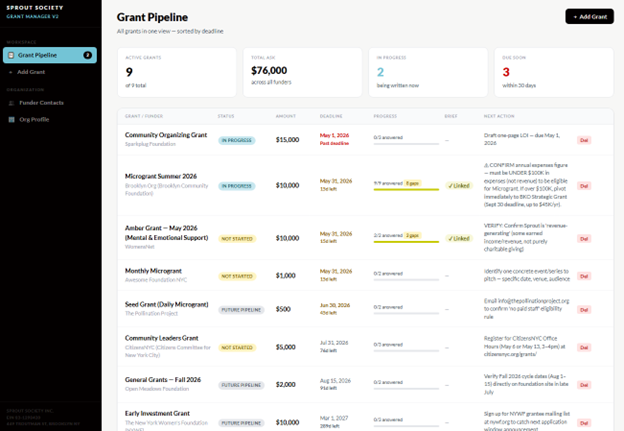
Task: Delete the Microgrant Summer 2026 row
Action: (x=584, y=186)
